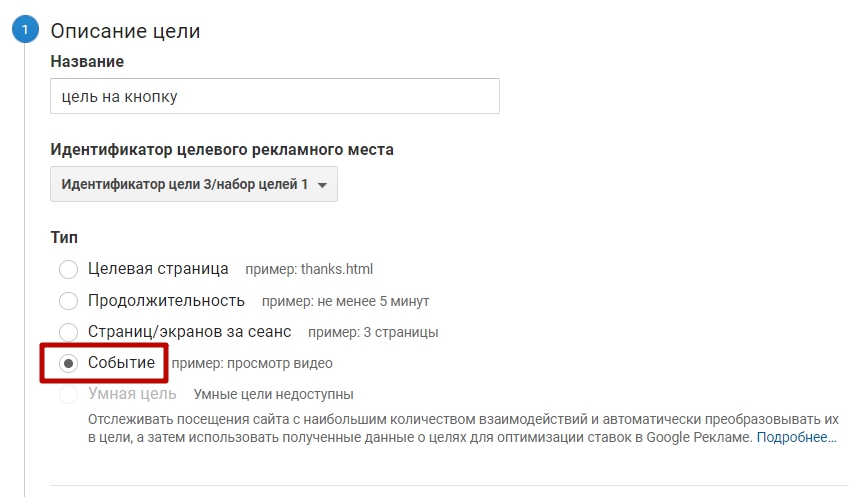Click the step 1 number circle icon

point(25,31)
